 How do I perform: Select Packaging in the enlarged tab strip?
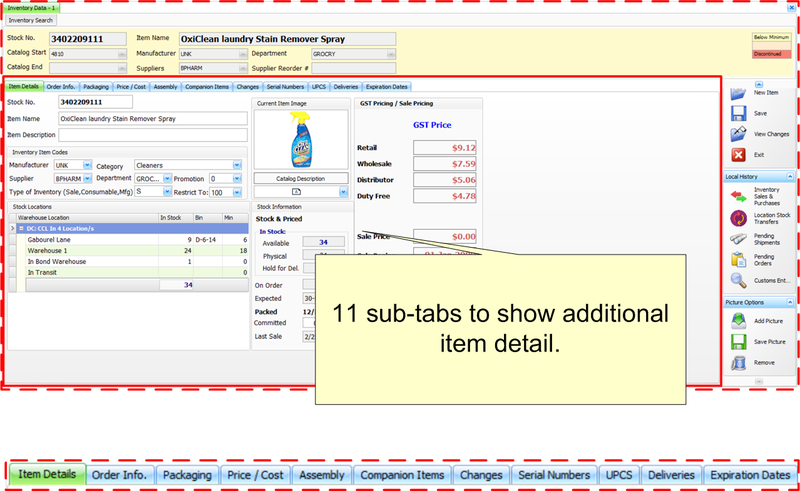pyautogui.click(x=187, y=475)
